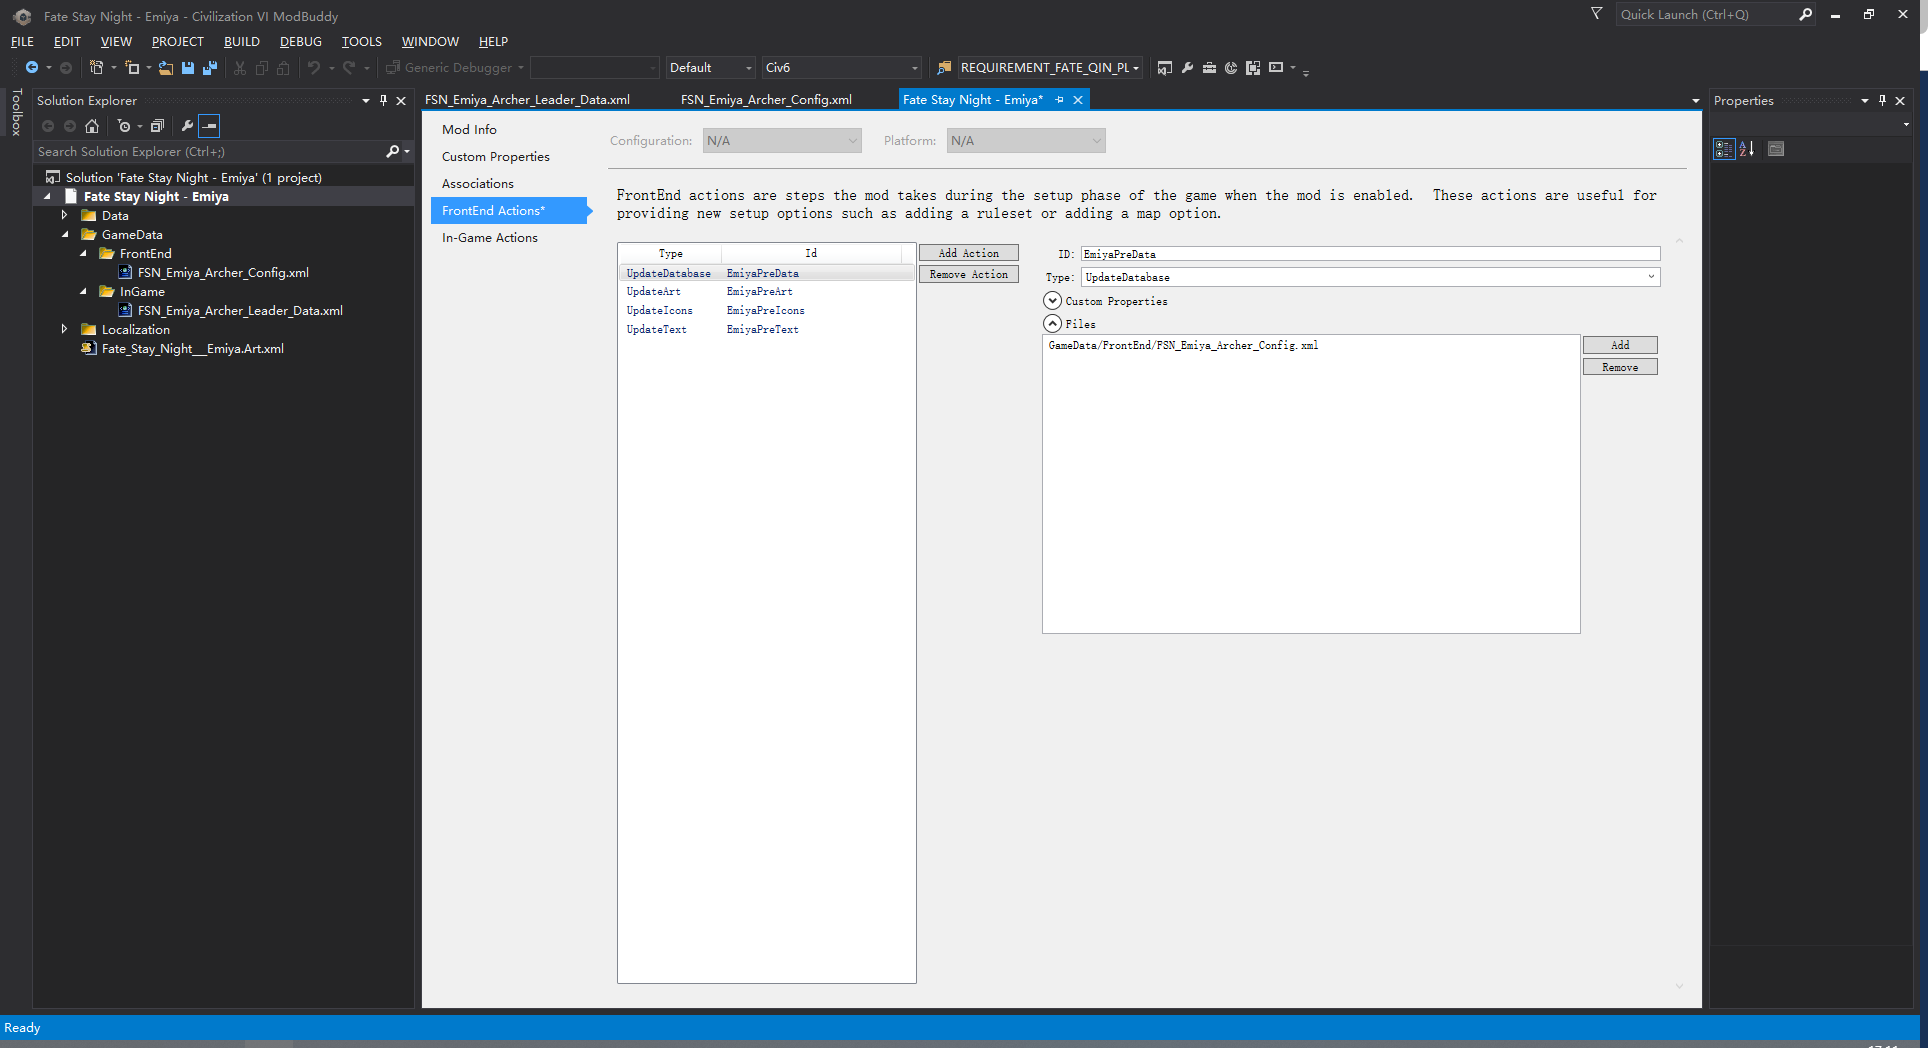
Task: Click the Toolbox briefcase toolbar icon
Action: 1209,68
